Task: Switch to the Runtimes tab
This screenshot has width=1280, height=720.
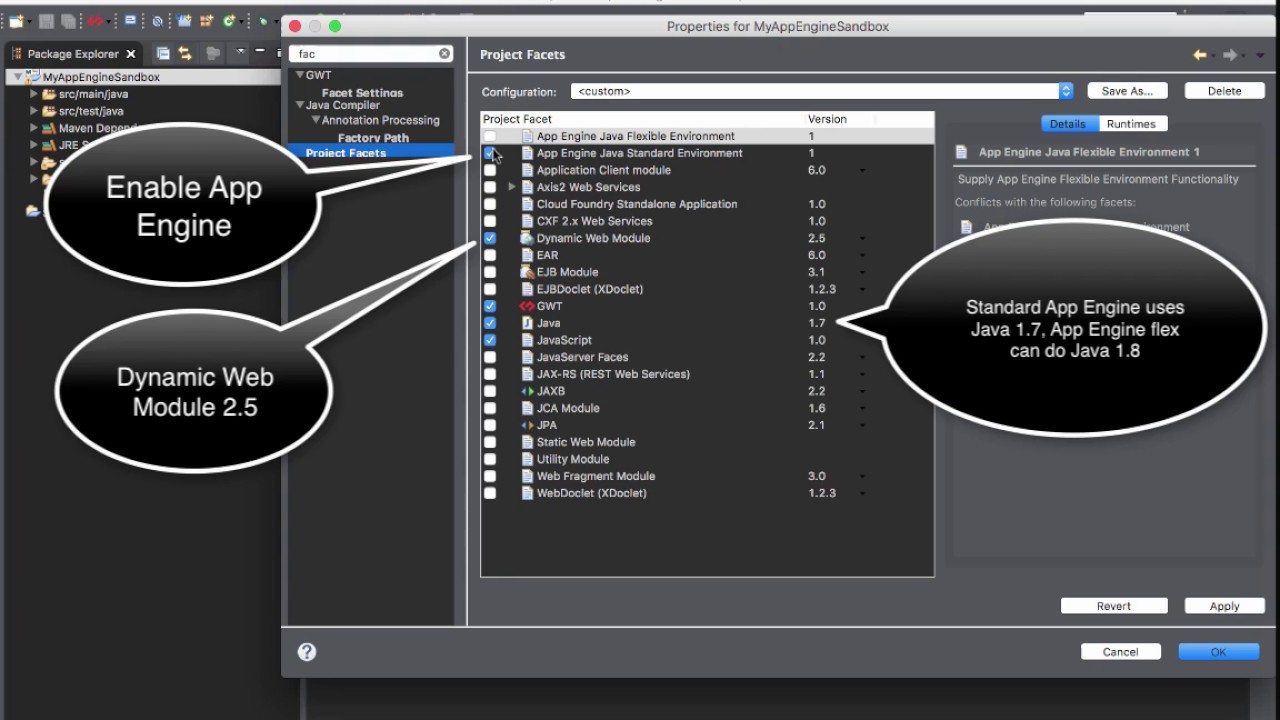Action: point(1131,124)
